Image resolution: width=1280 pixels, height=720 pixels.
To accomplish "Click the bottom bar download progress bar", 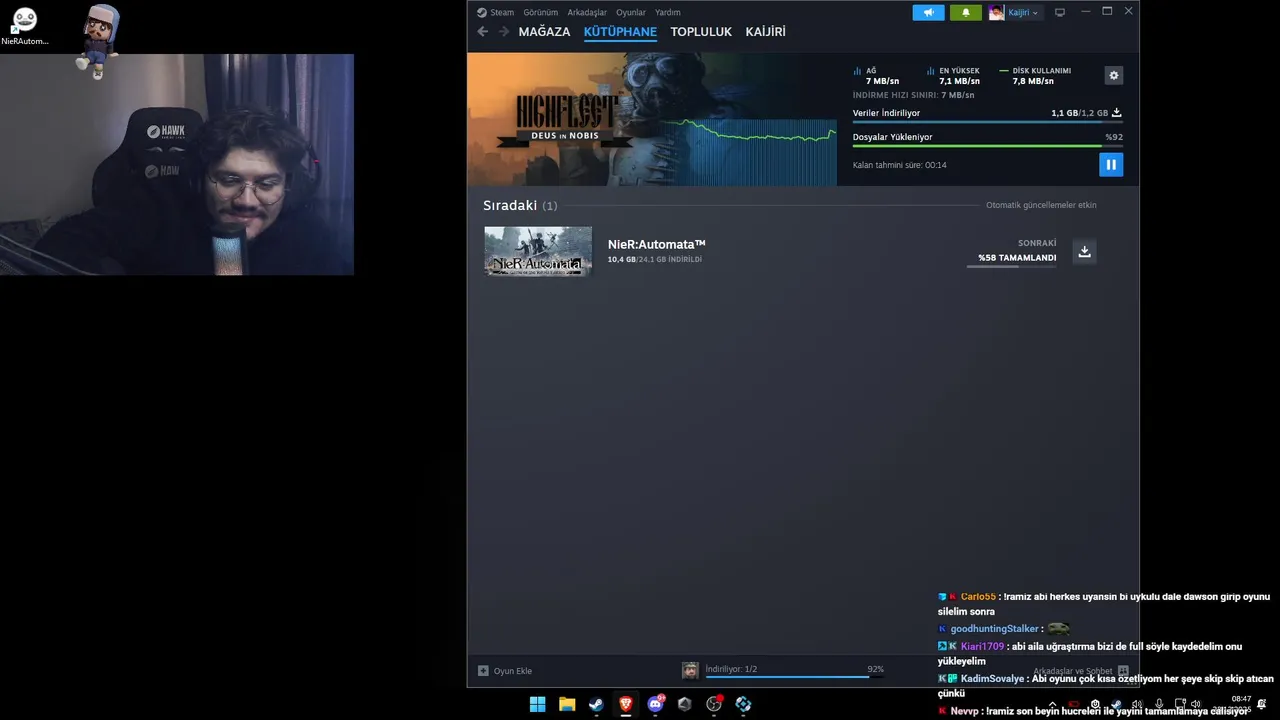I will [x=794, y=677].
